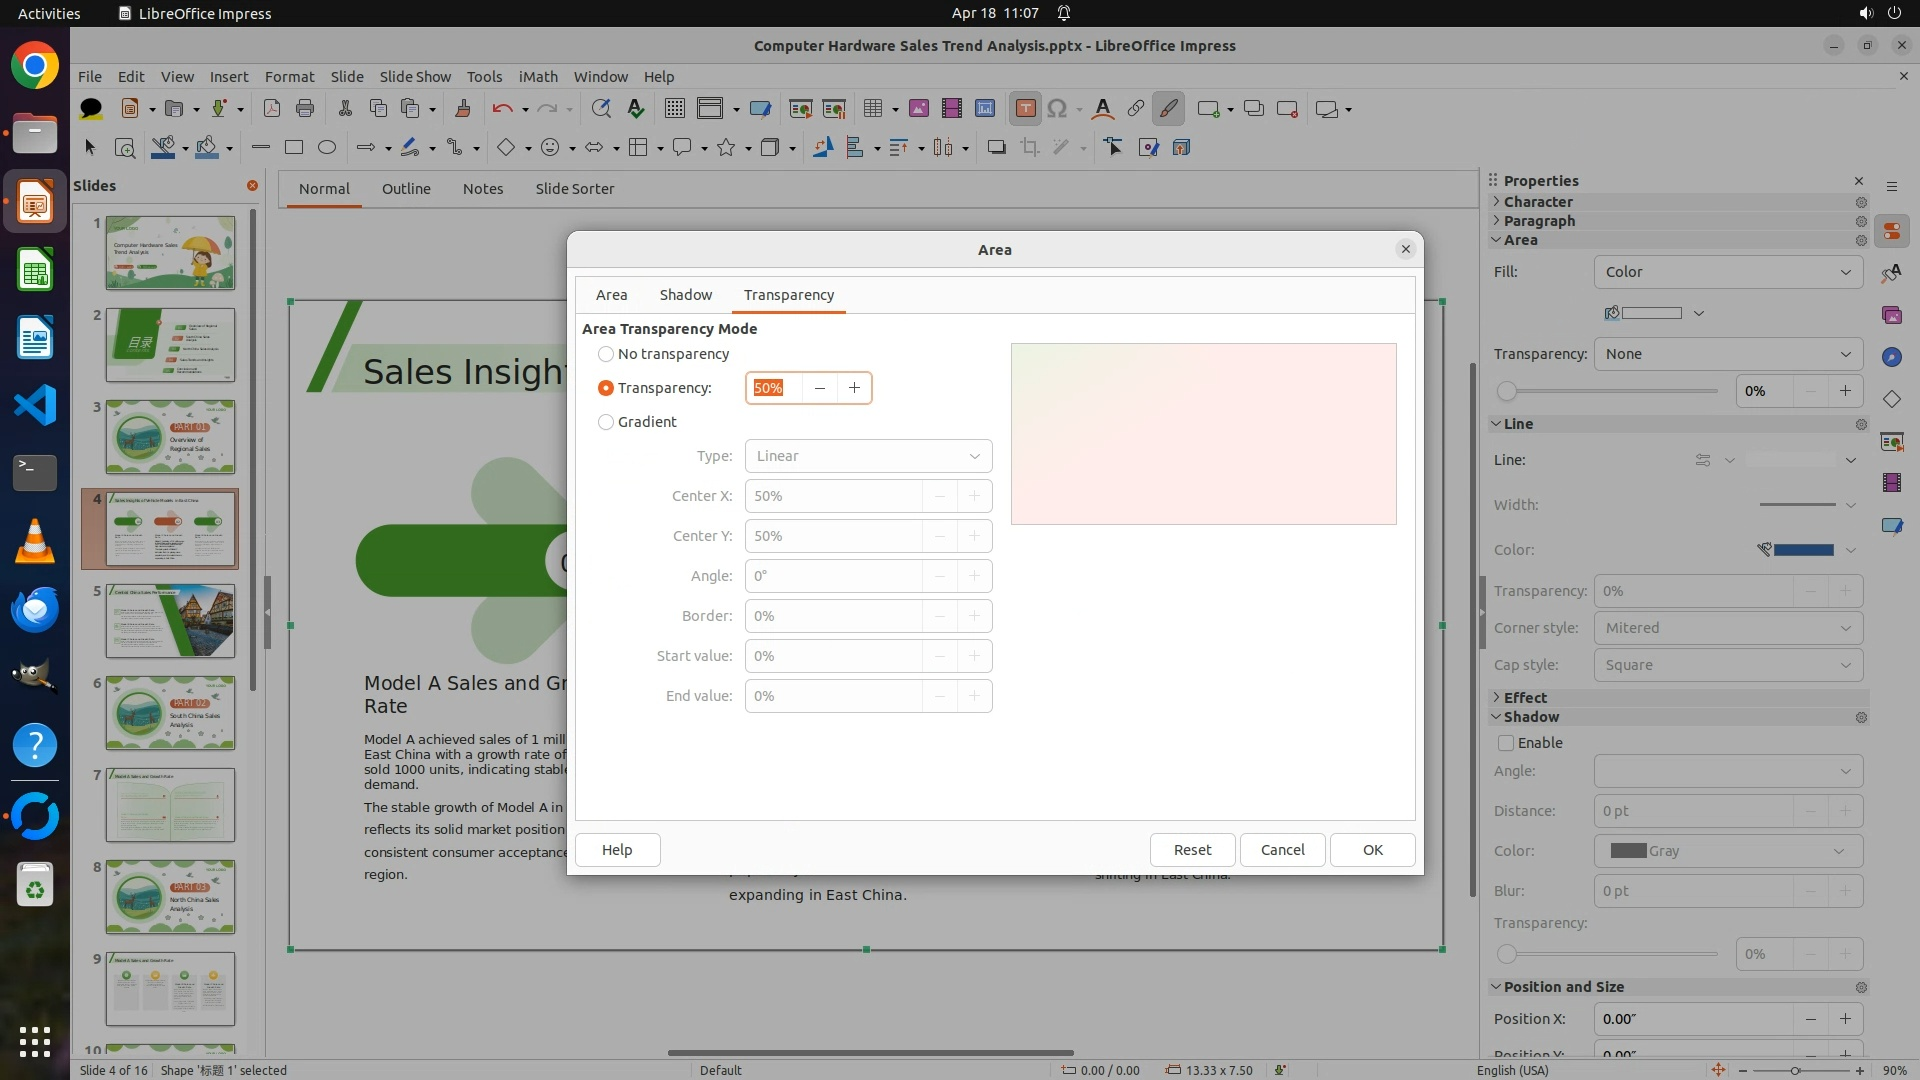Select the Ellipse drawing tool

327,148
